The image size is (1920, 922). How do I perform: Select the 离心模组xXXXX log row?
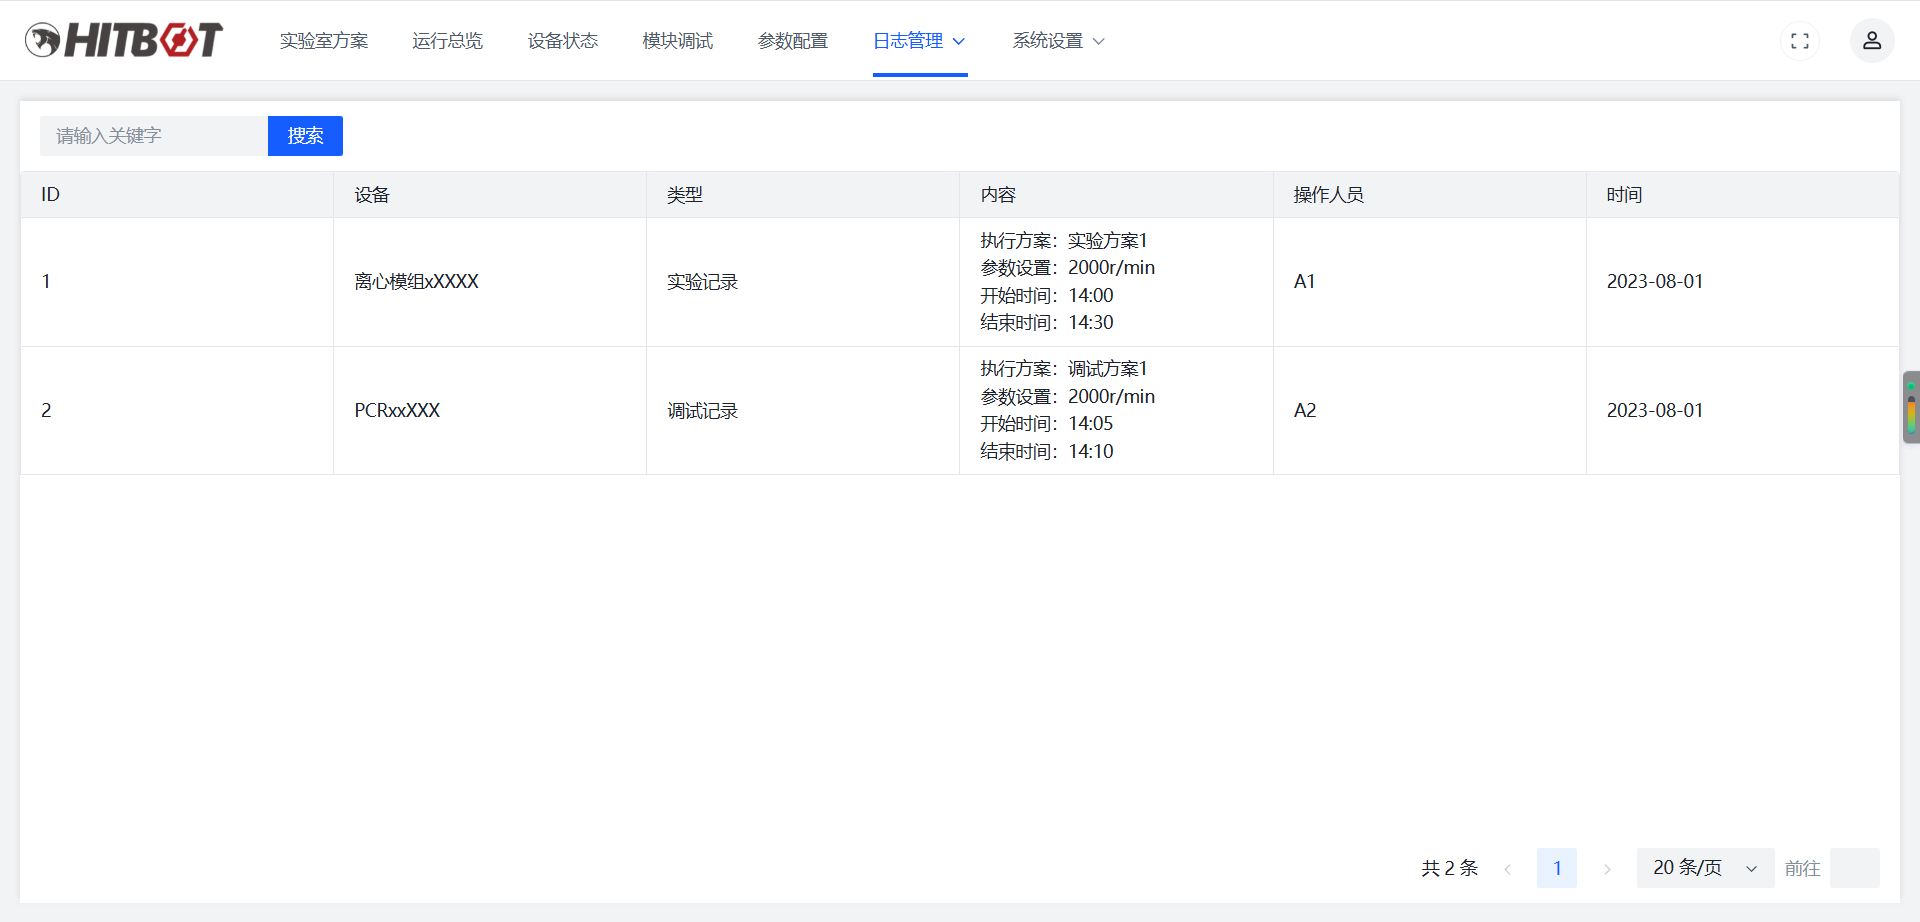pos(959,282)
